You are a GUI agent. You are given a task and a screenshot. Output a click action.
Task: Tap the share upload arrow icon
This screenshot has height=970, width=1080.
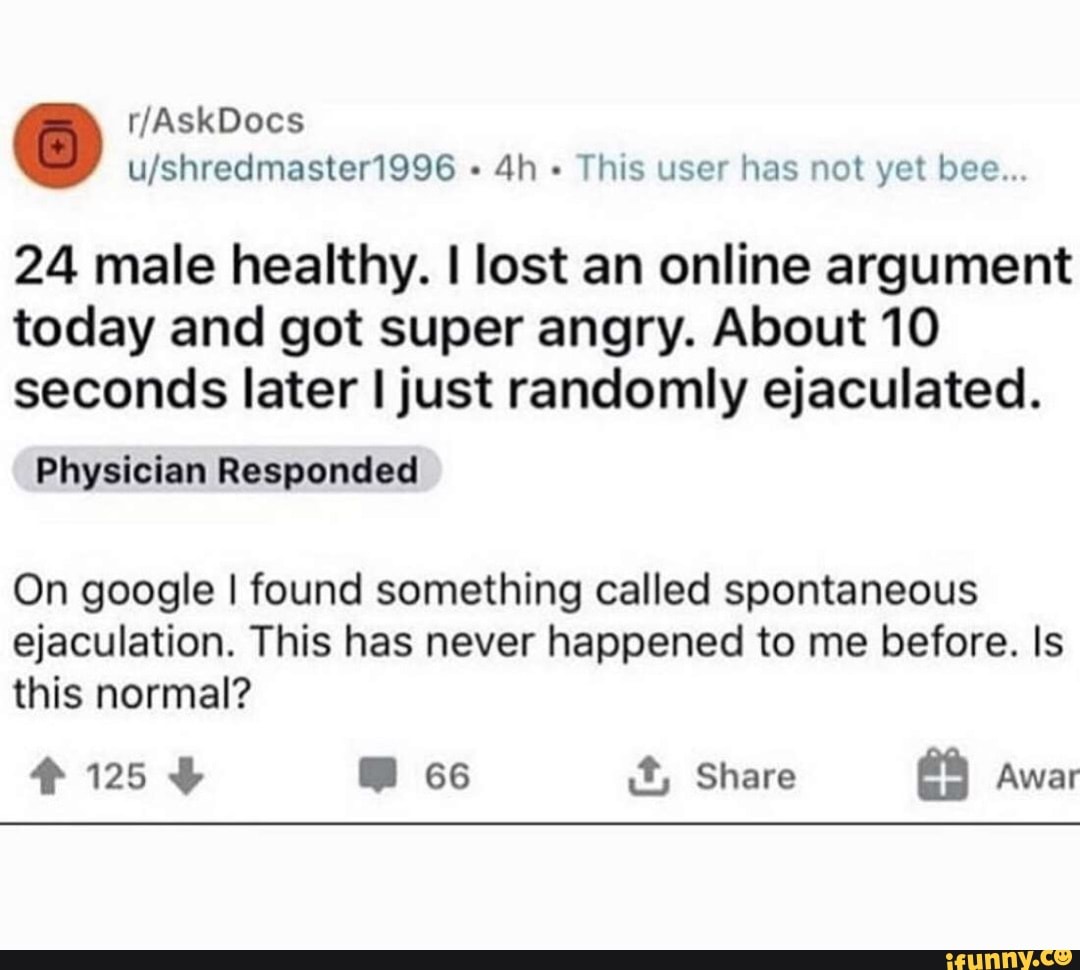[648, 776]
